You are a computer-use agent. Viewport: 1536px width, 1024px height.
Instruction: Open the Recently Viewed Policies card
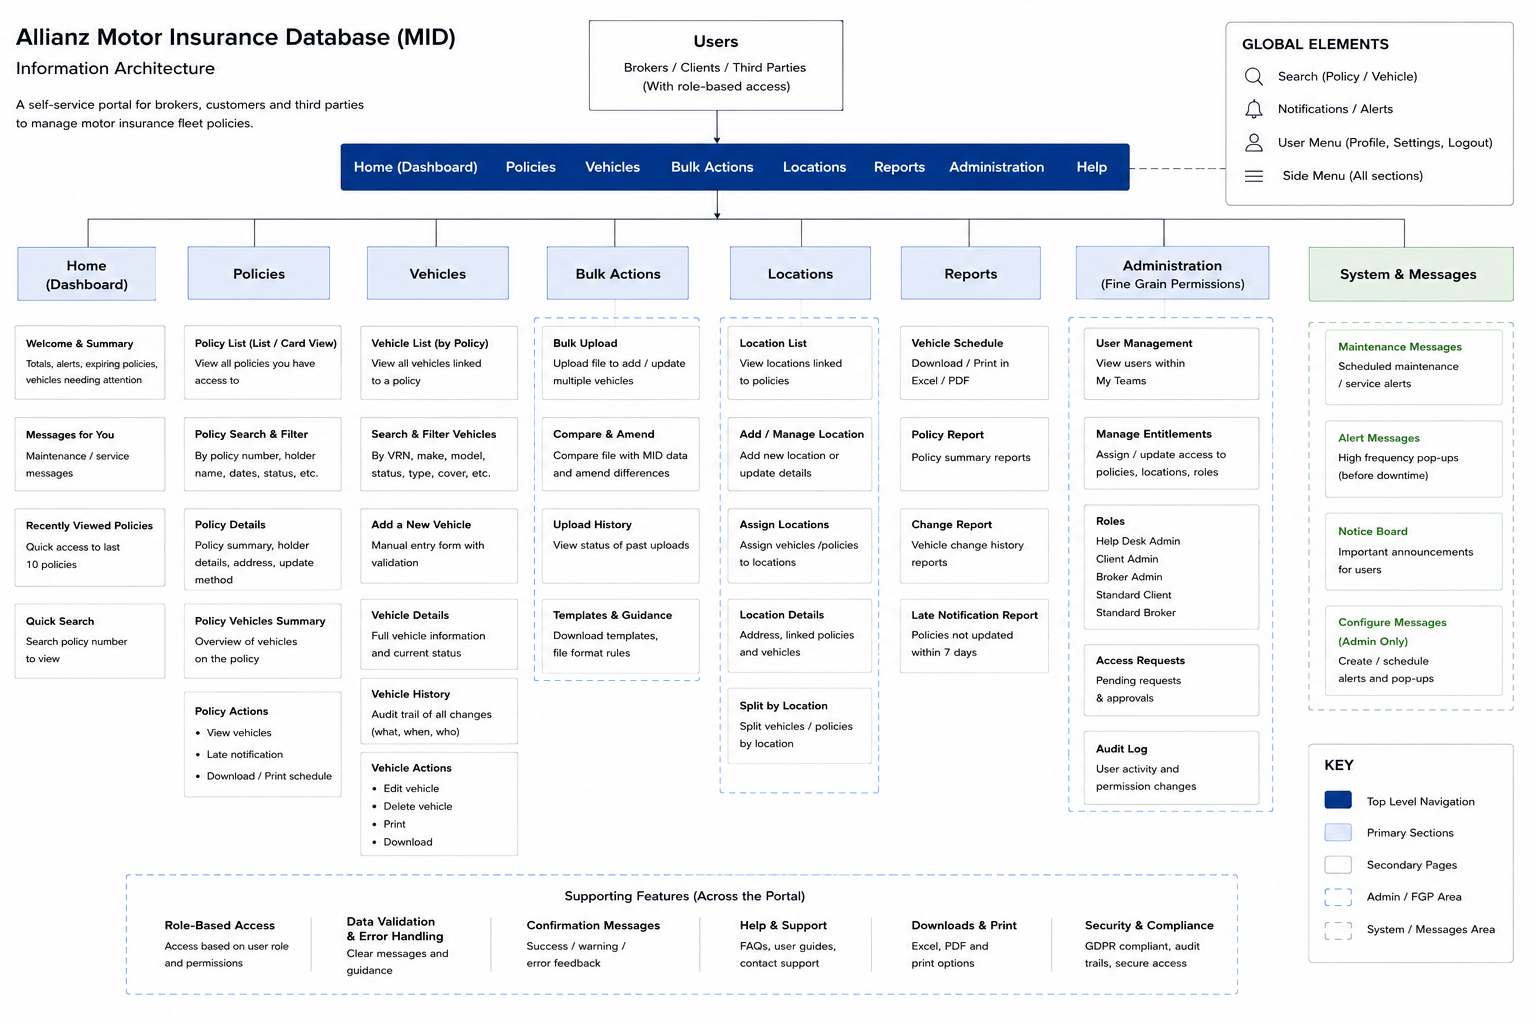pyautogui.click(x=90, y=547)
